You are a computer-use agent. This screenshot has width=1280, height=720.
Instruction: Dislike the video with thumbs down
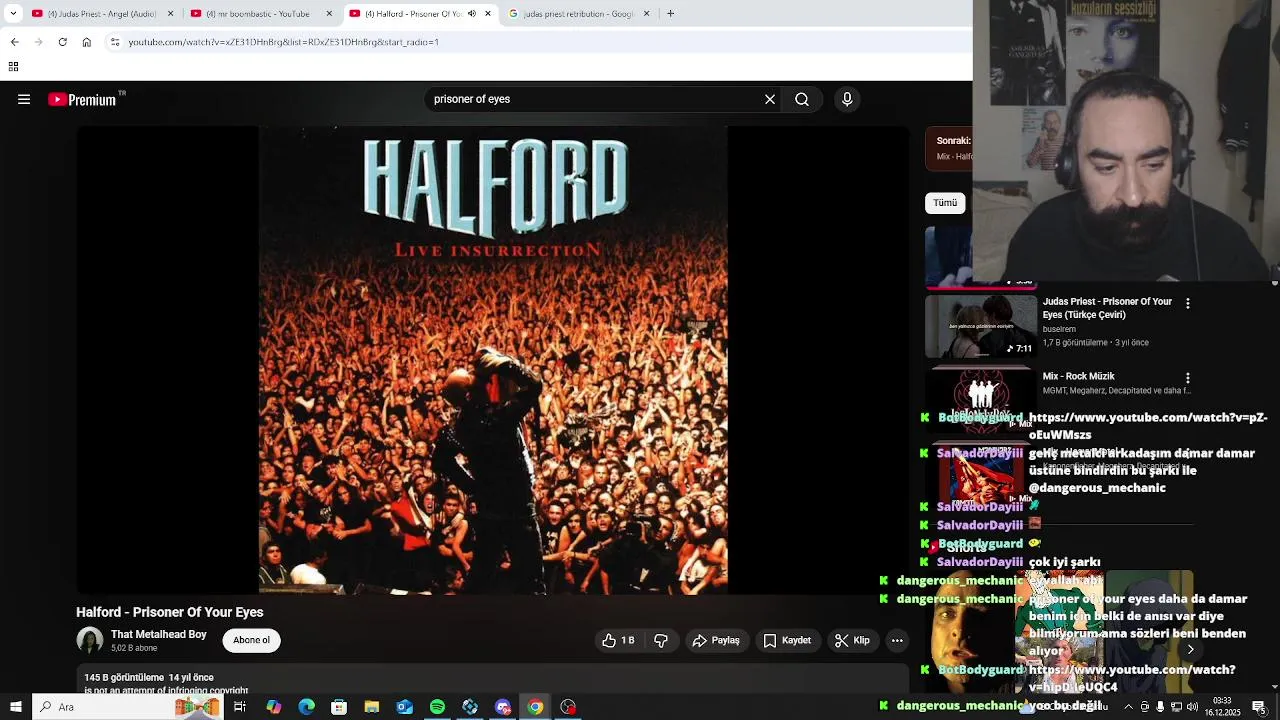click(x=661, y=640)
